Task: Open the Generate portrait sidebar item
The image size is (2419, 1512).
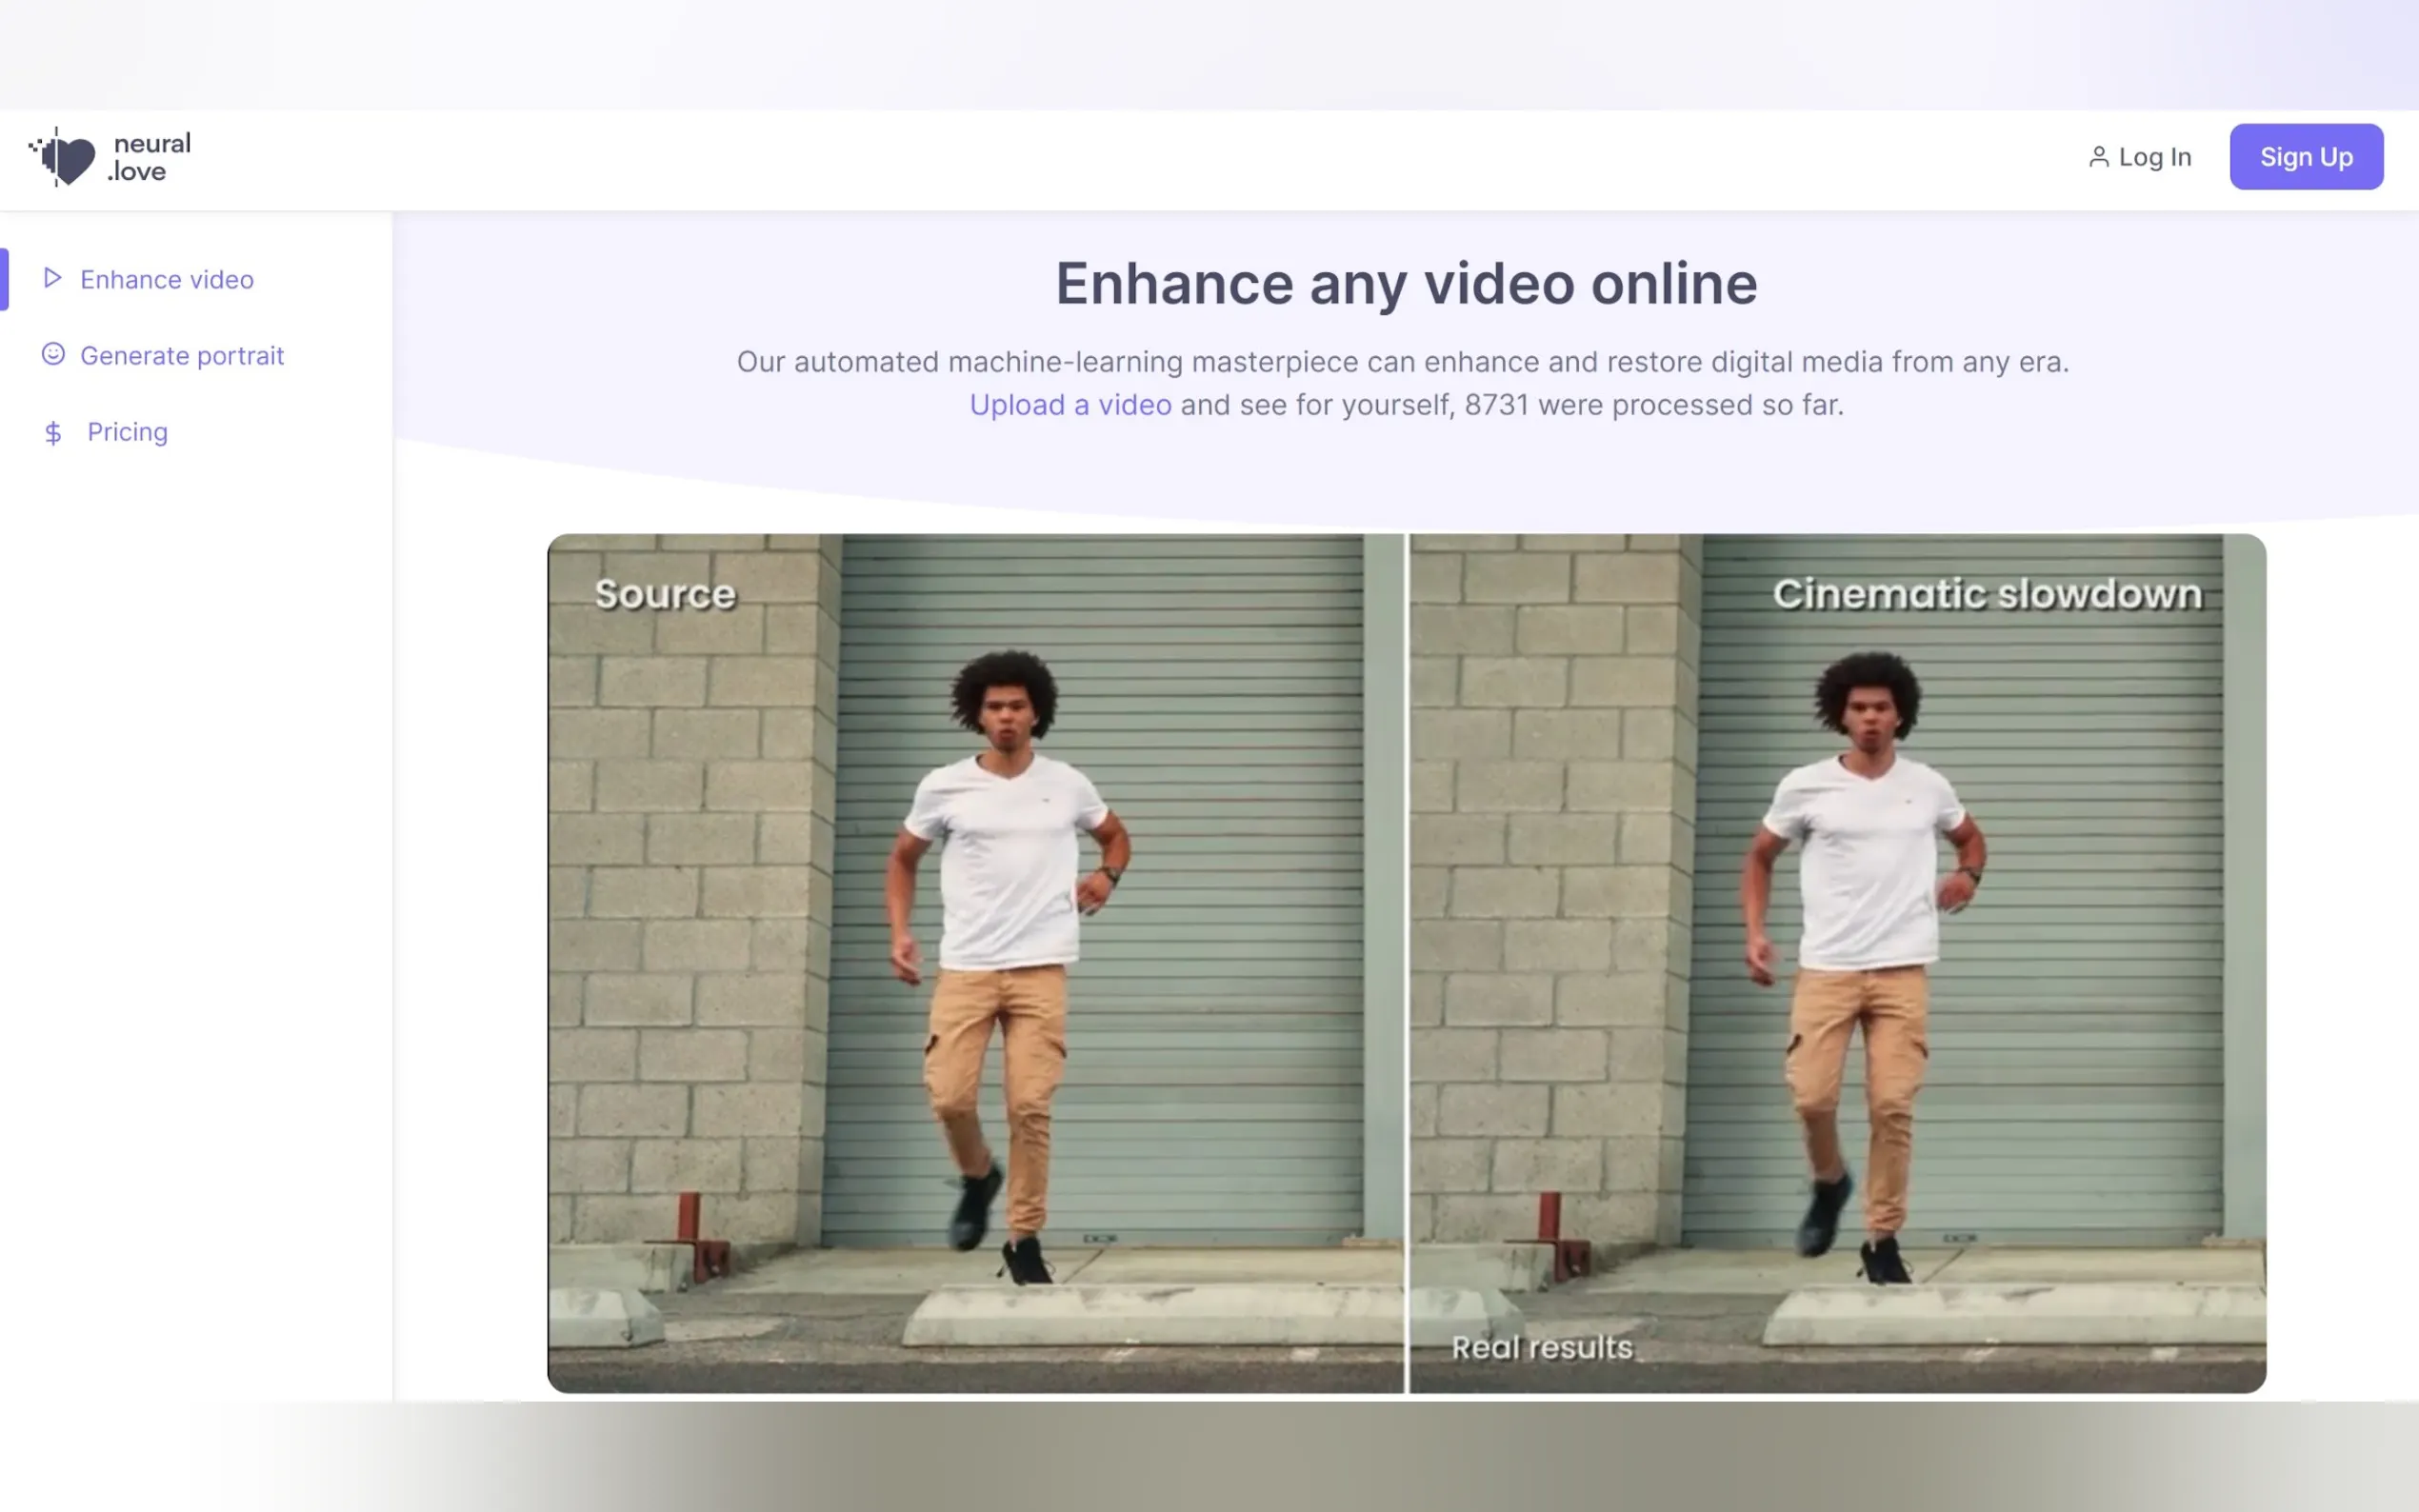Action: click(182, 355)
